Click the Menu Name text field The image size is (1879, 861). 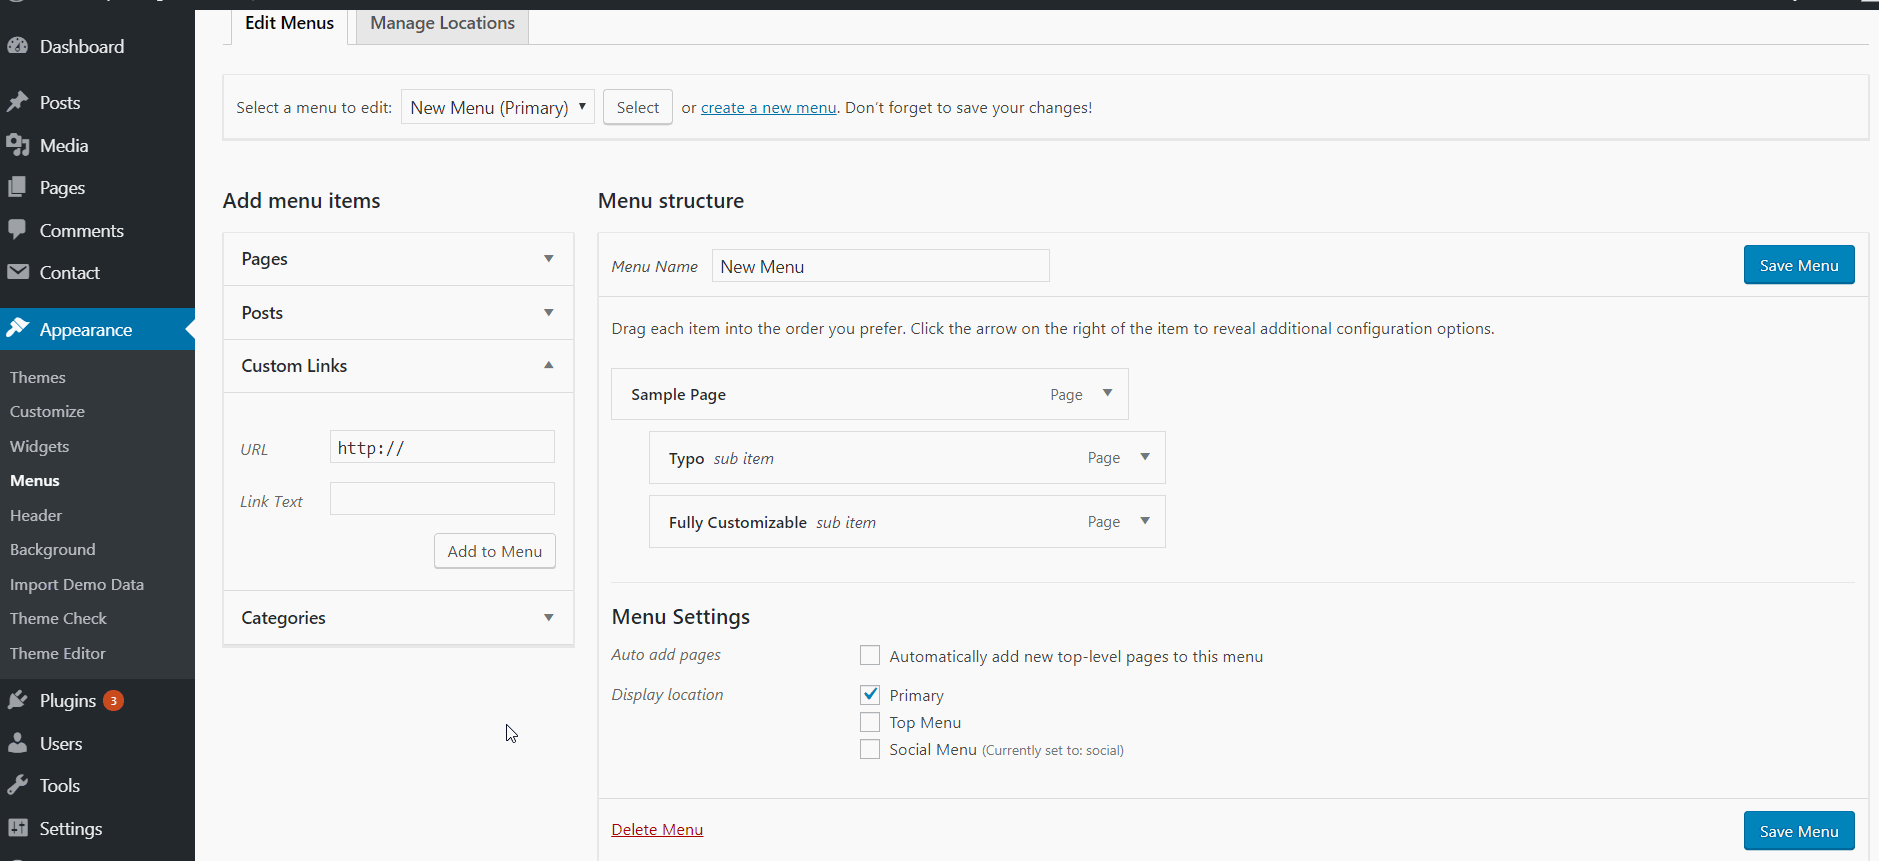click(881, 266)
